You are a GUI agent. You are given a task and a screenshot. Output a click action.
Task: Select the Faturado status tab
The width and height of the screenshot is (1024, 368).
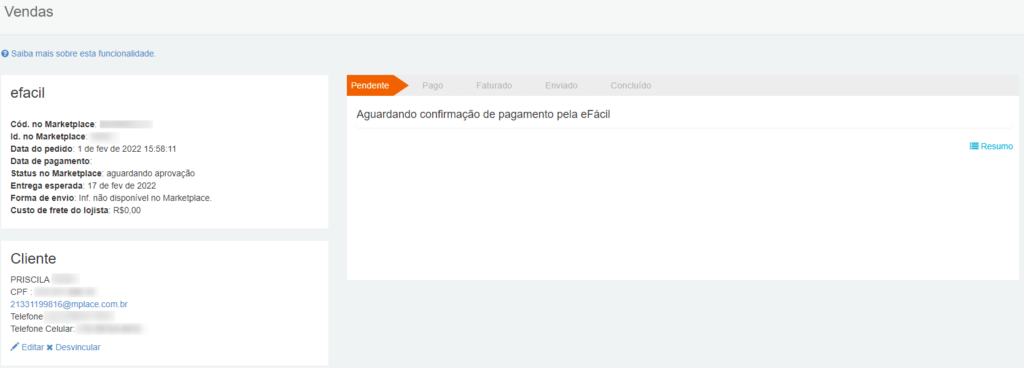point(494,85)
